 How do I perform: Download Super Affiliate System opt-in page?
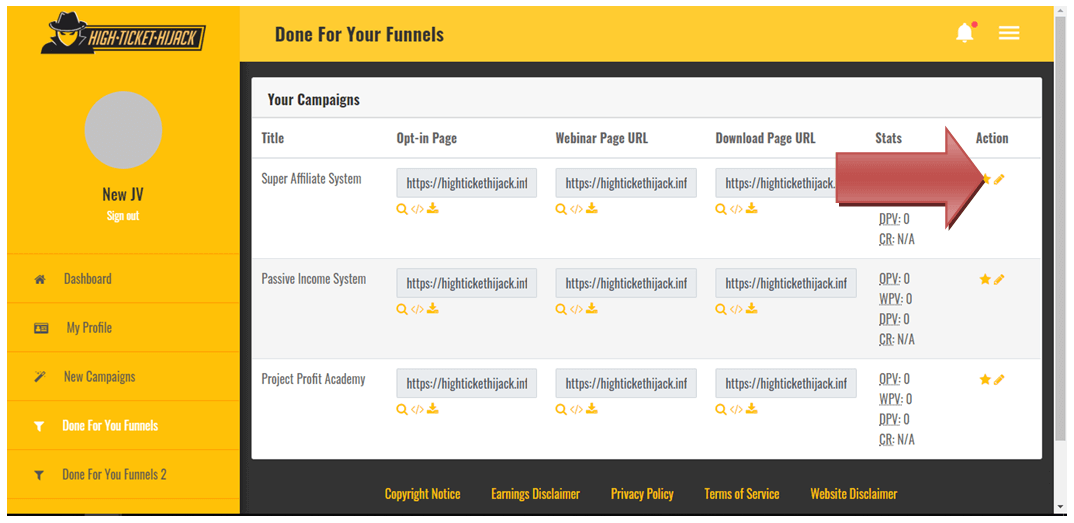(x=433, y=208)
